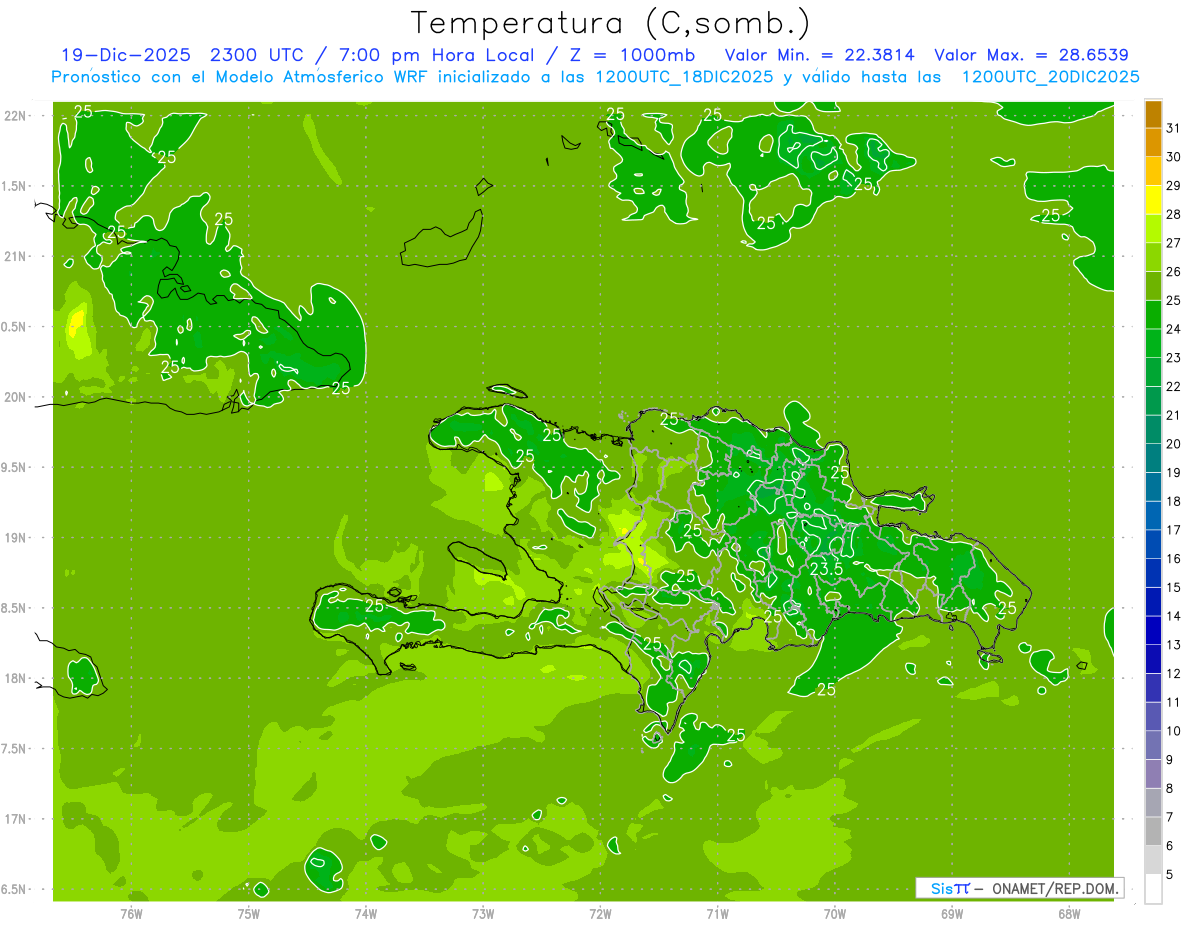Click the "23.5" contour label
1200x927 pixels.
(826, 569)
